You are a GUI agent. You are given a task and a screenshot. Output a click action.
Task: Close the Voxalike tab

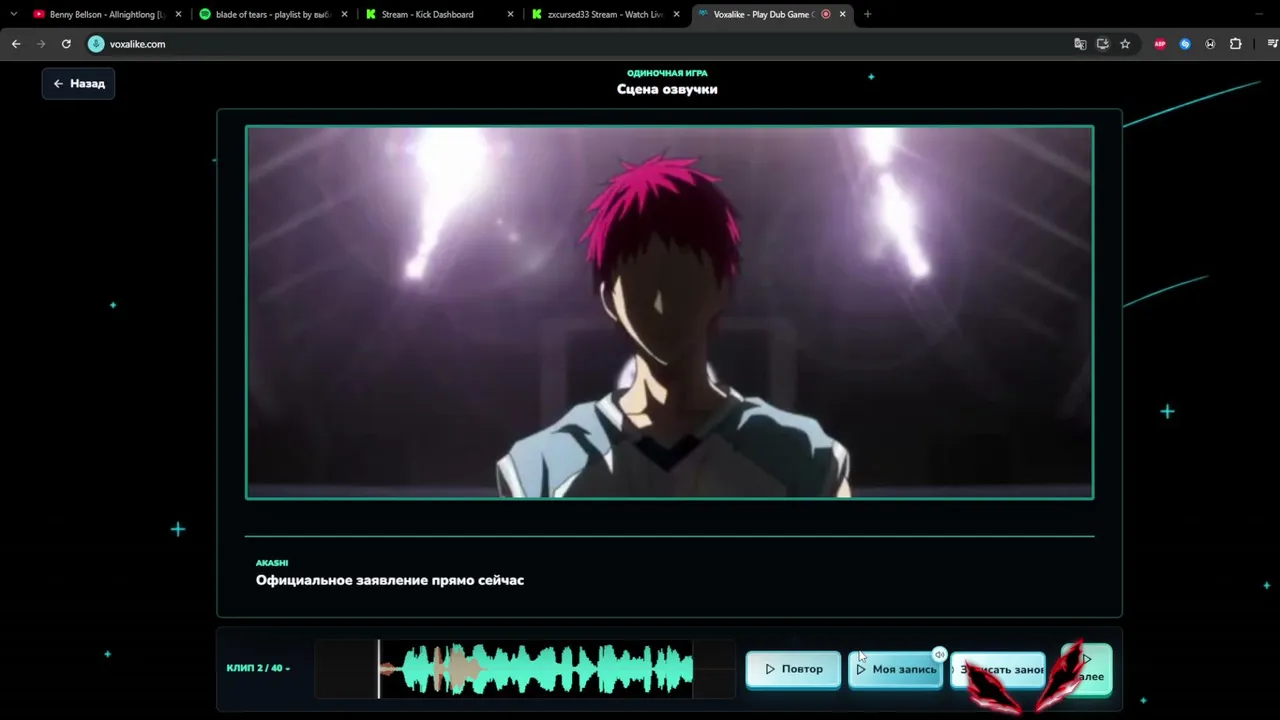point(842,14)
